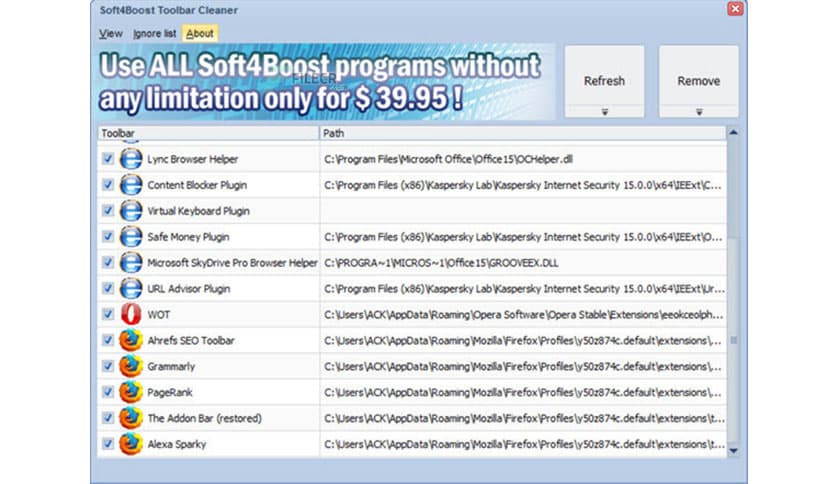
Task: Open the Ignore list menu
Action: (x=155, y=34)
